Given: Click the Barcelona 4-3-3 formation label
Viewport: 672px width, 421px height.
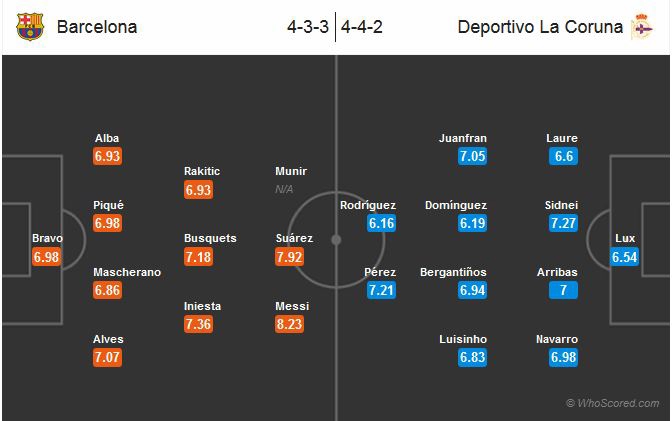Looking at the screenshot, I should pyautogui.click(x=307, y=27).
